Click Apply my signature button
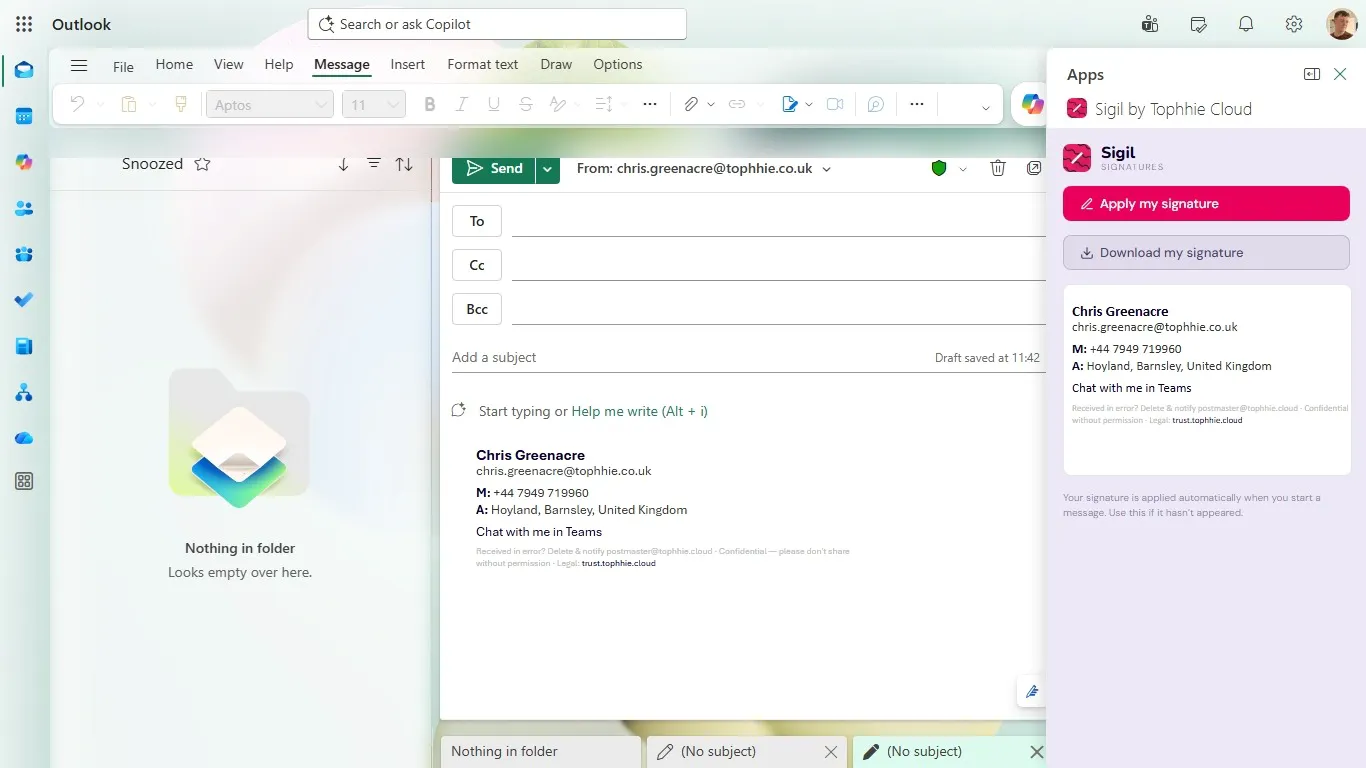Screen dimensions: 1366x768 pyautogui.click(x=1206, y=204)
